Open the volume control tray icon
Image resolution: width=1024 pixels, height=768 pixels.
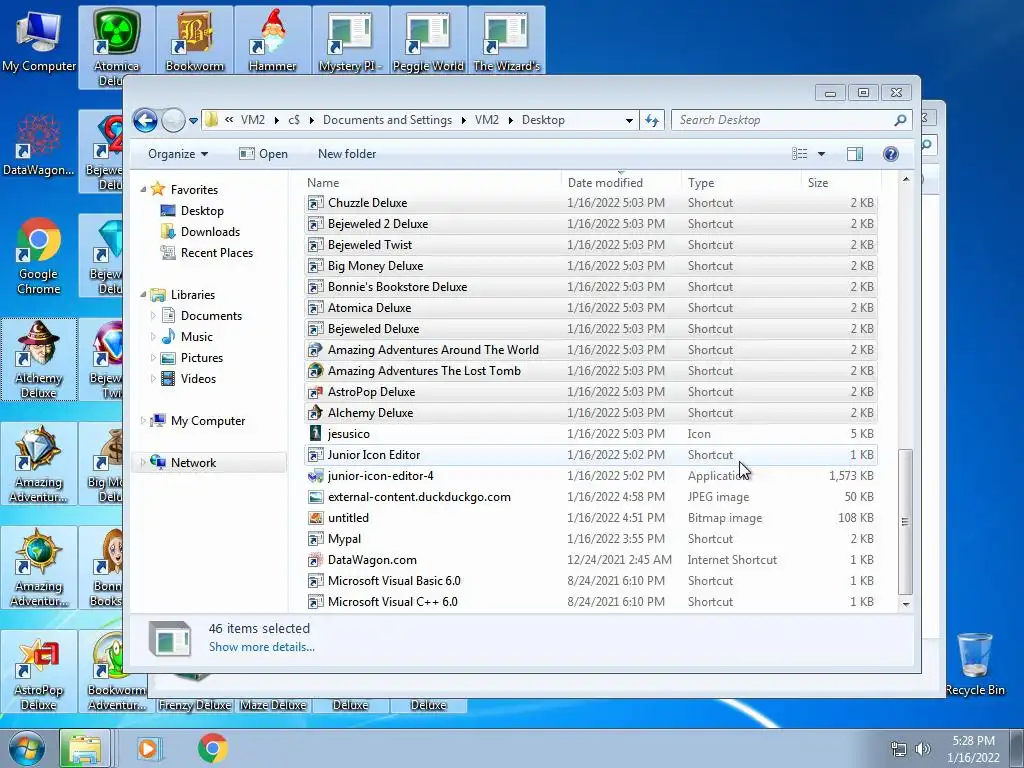point(923,749)
